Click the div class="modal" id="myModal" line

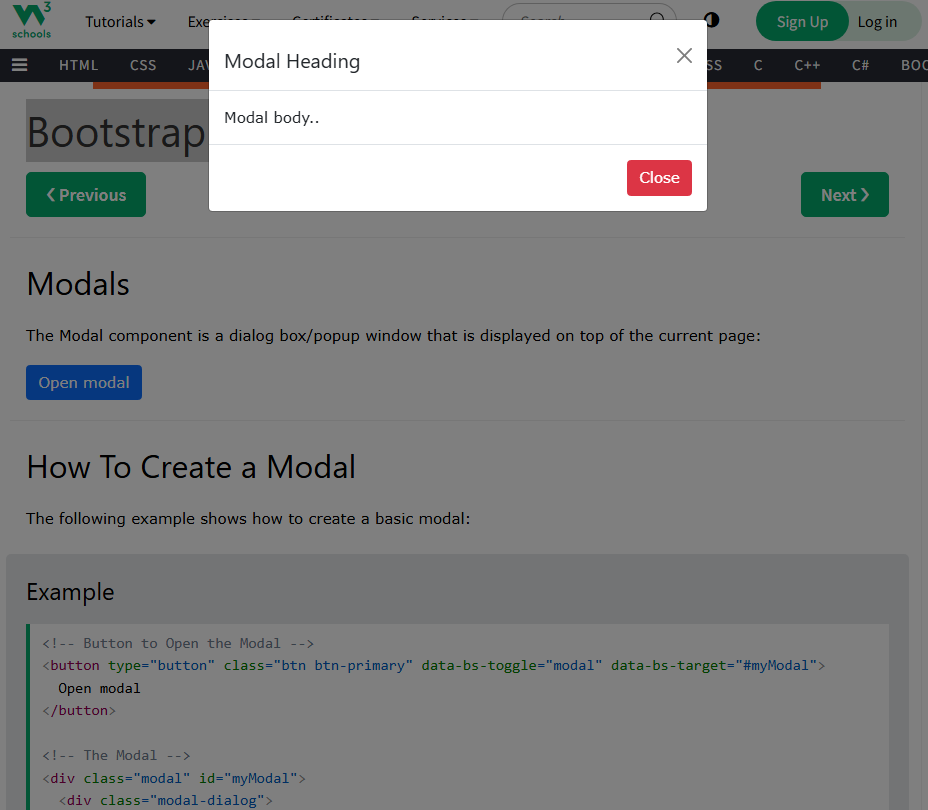tap(174, 778)
